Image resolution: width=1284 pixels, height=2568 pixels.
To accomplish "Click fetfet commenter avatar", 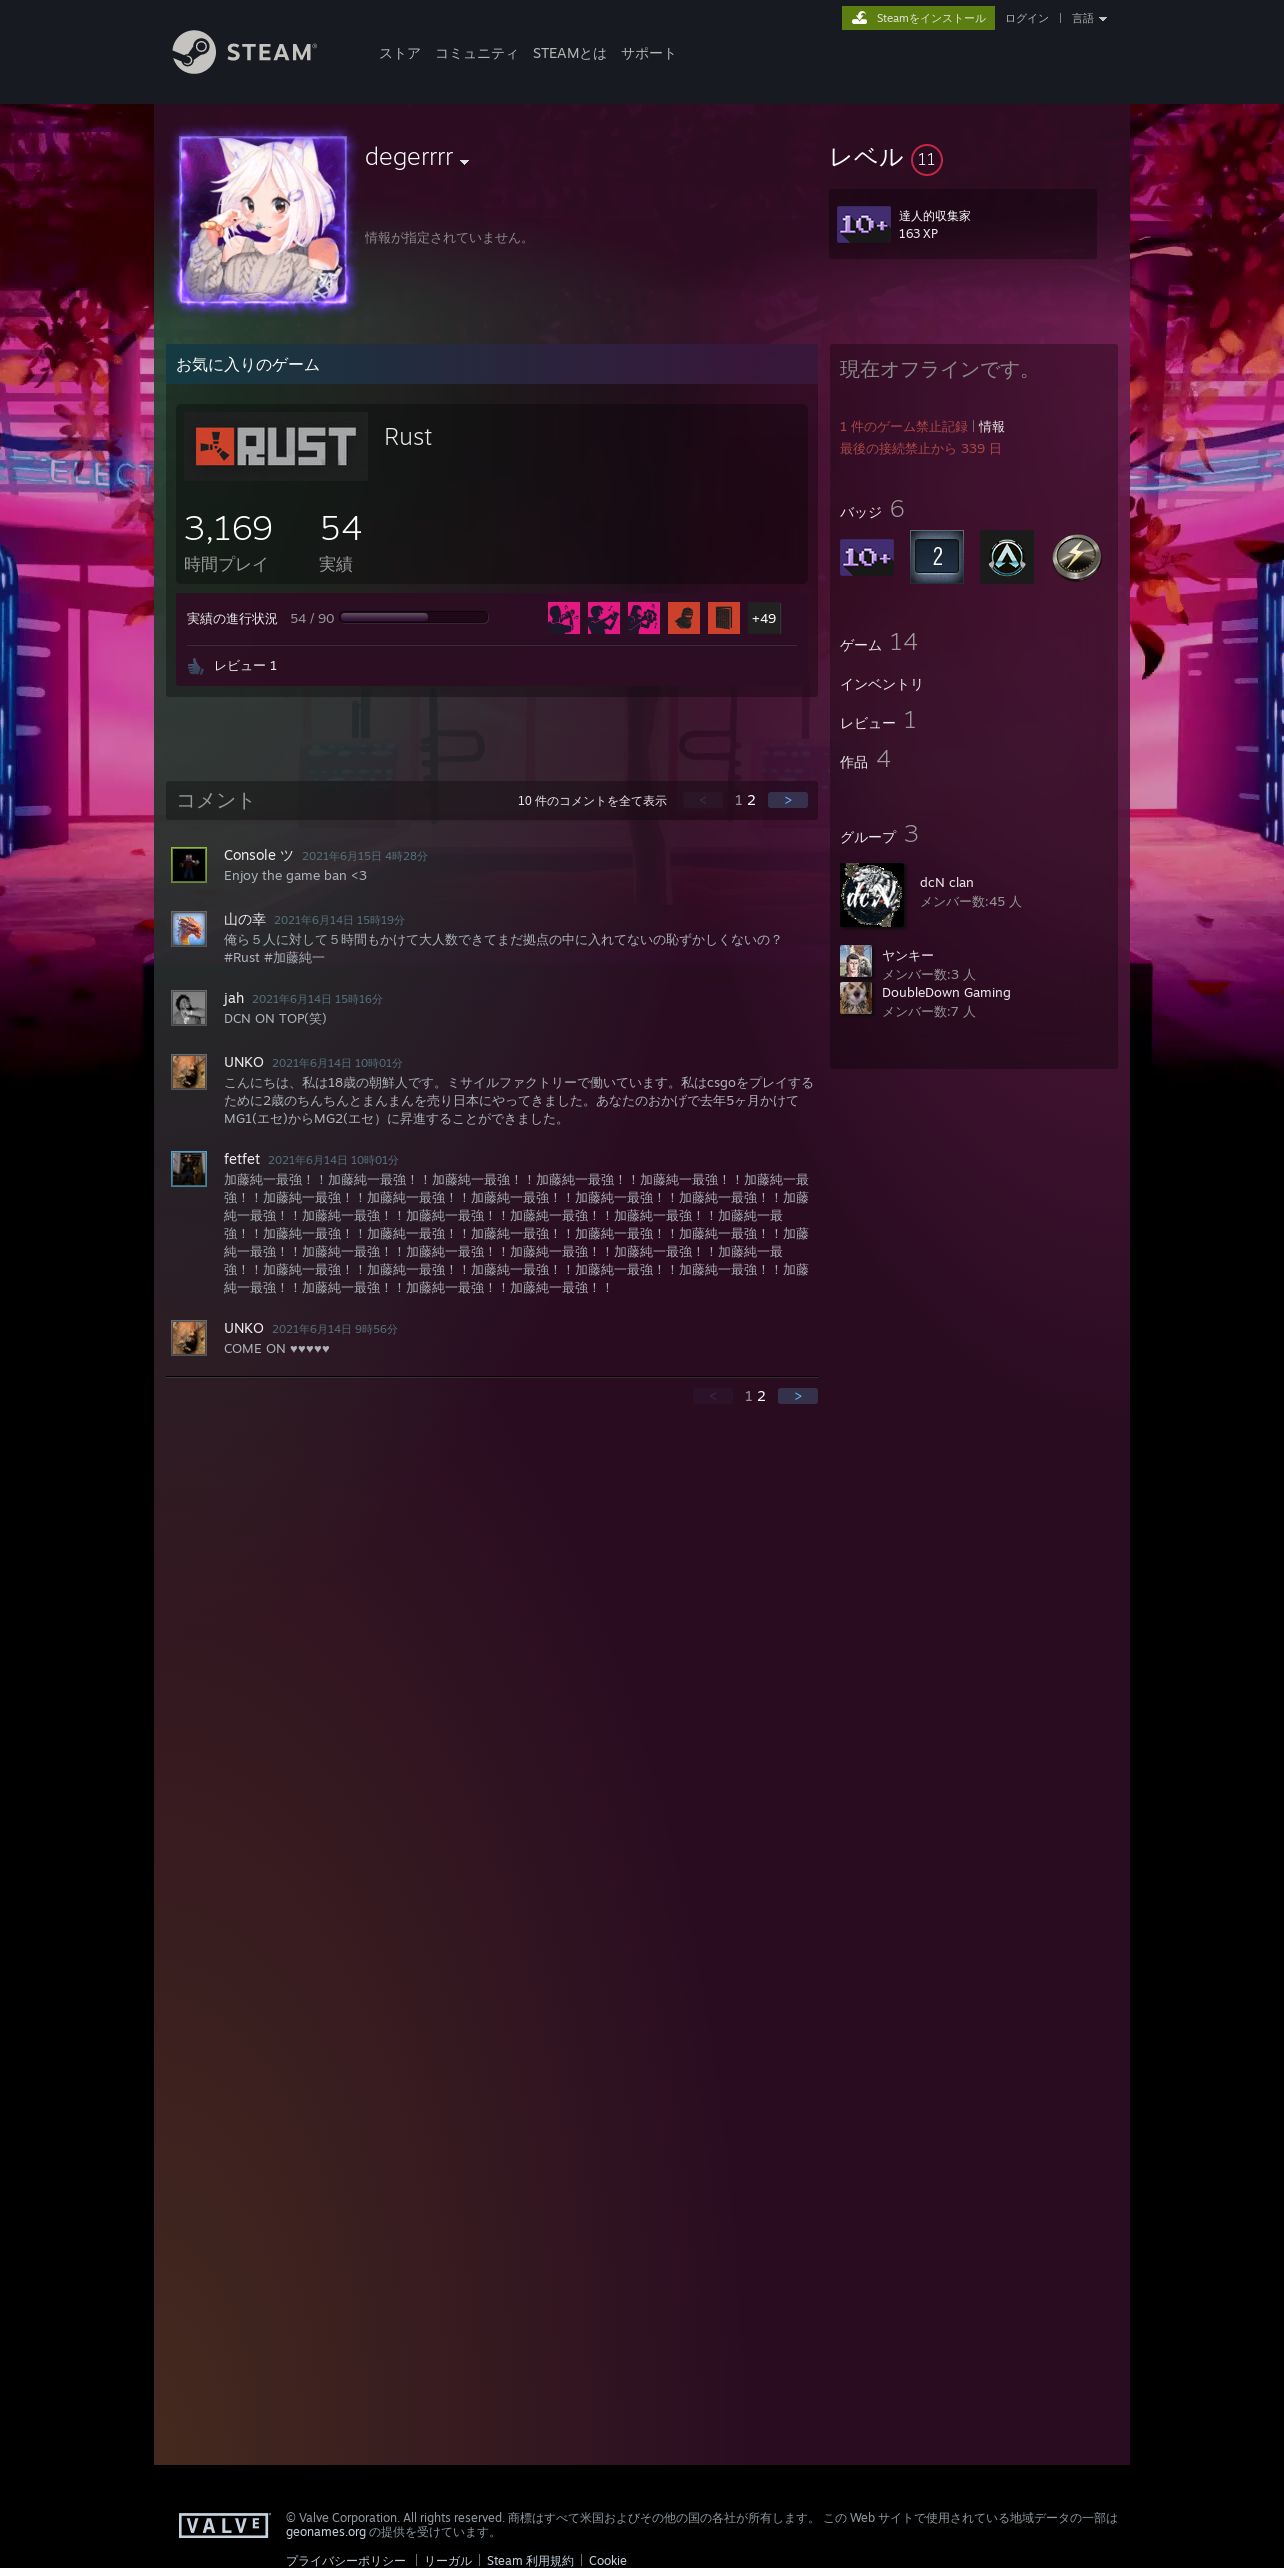I will pyautogui.click(x=189, y=1169).
